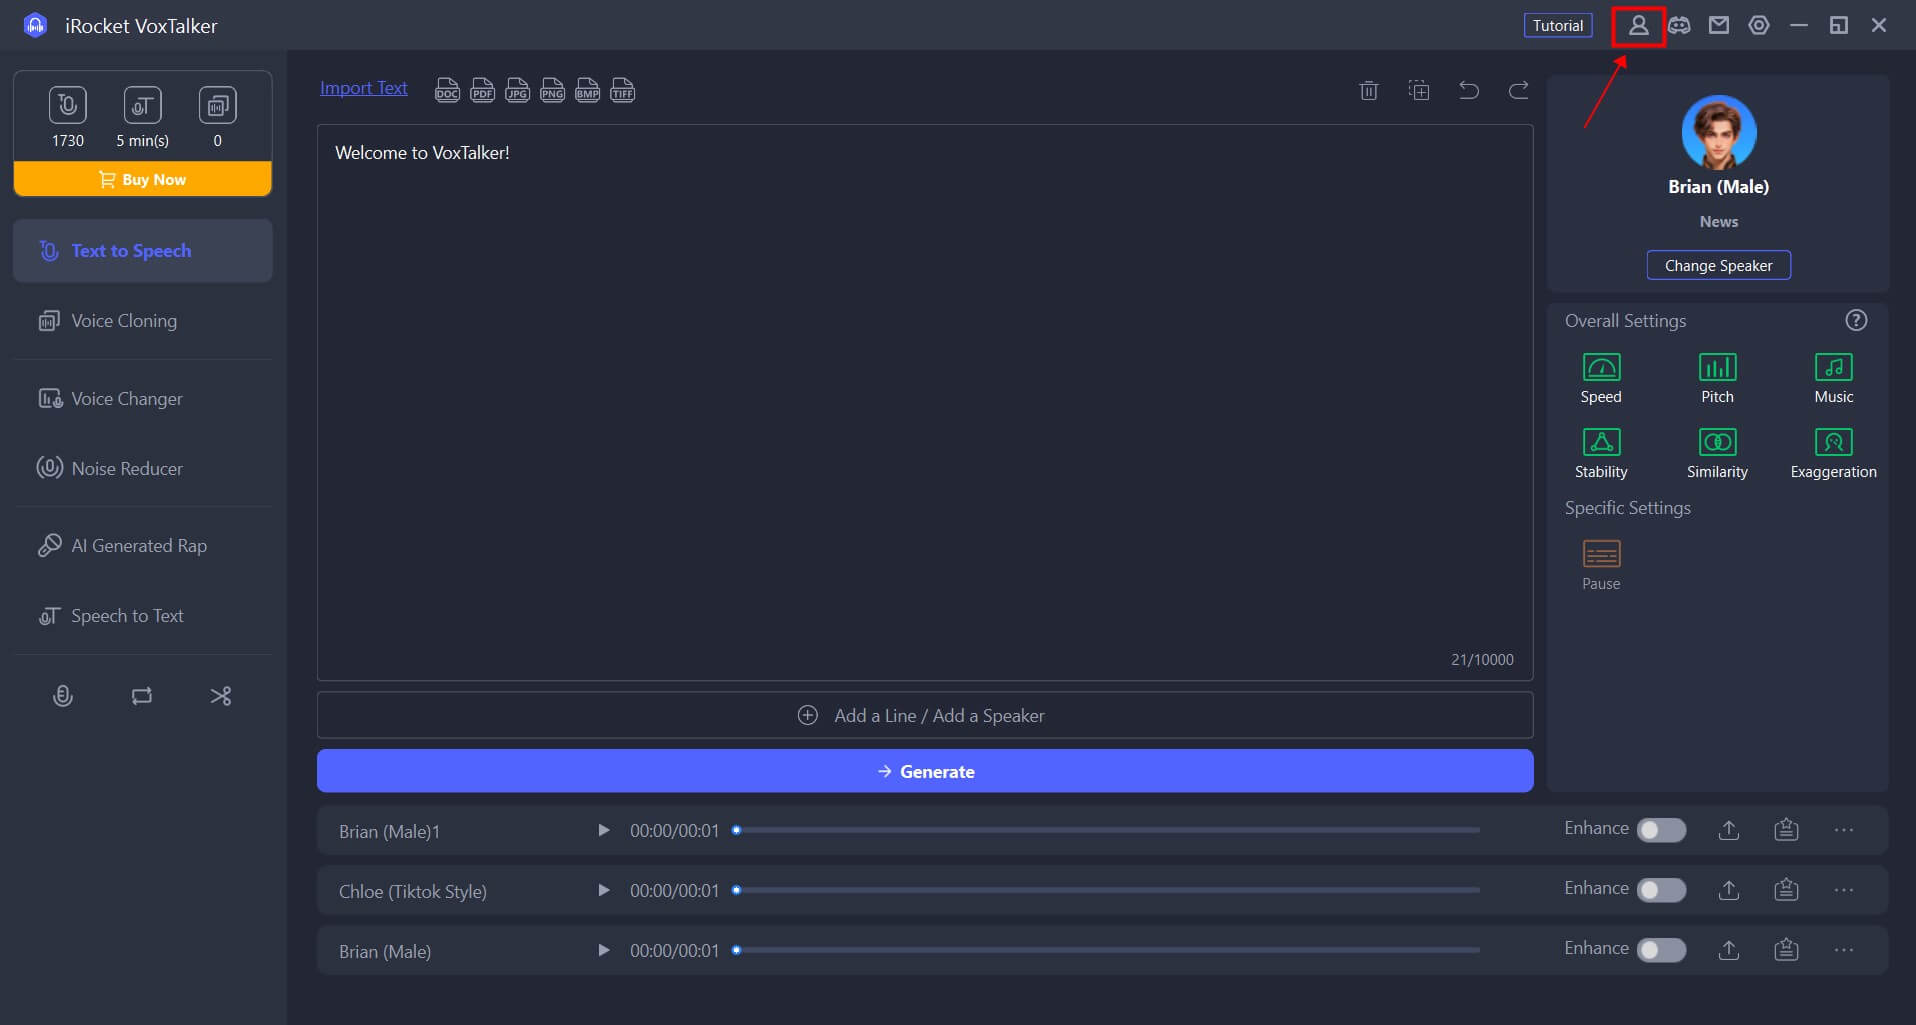Seek on the Brian (Male) track progress bar
Image resolution: width=1916 pixels, height=1025 pixels.
click(1106, 950)
